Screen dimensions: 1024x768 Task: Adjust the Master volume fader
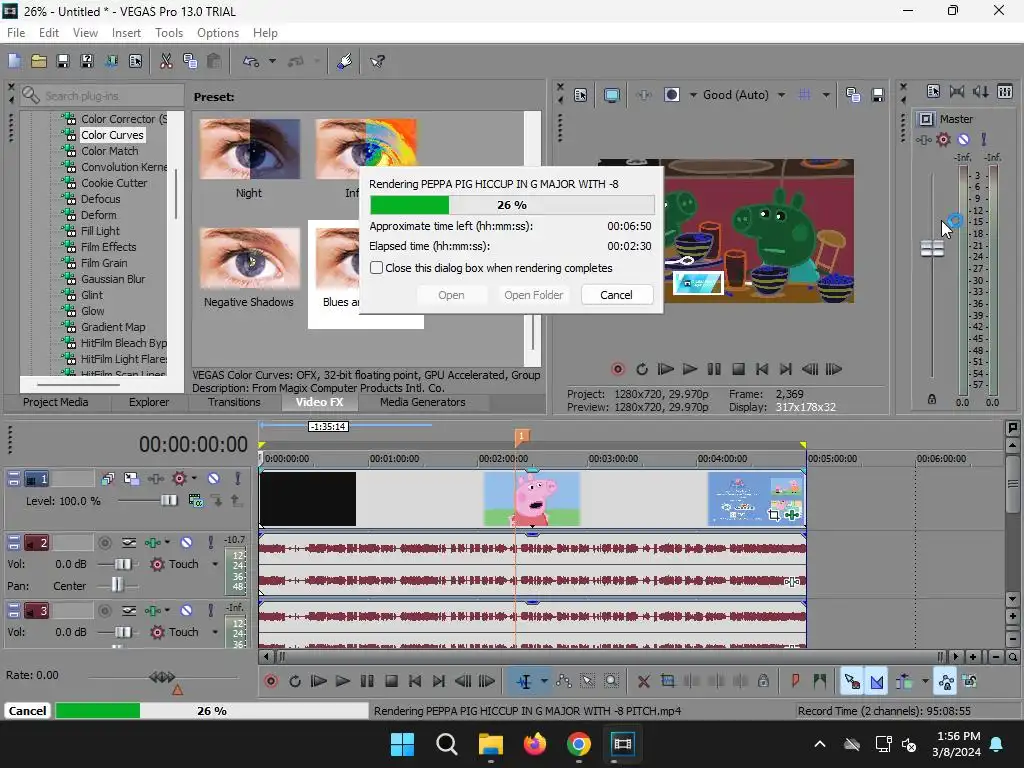coord(932,249)
